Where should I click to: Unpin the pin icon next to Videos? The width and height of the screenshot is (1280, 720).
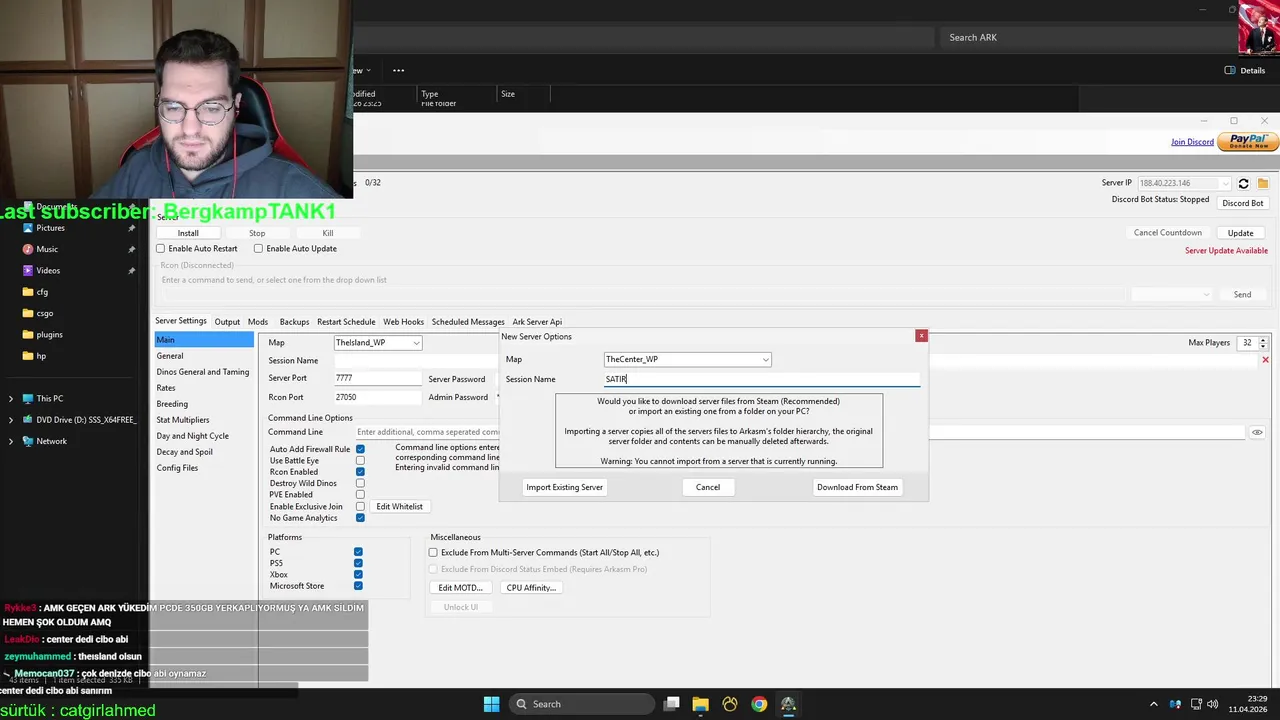pyautogui.click(x=131, y=270)
